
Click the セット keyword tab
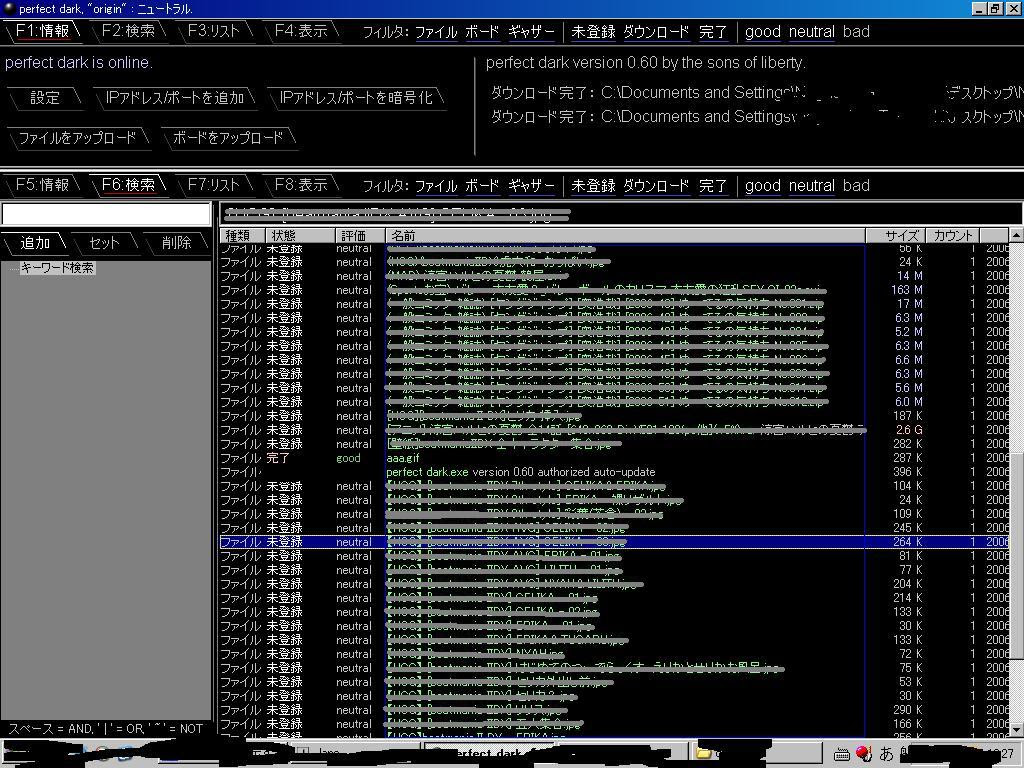tap(104, 243)
